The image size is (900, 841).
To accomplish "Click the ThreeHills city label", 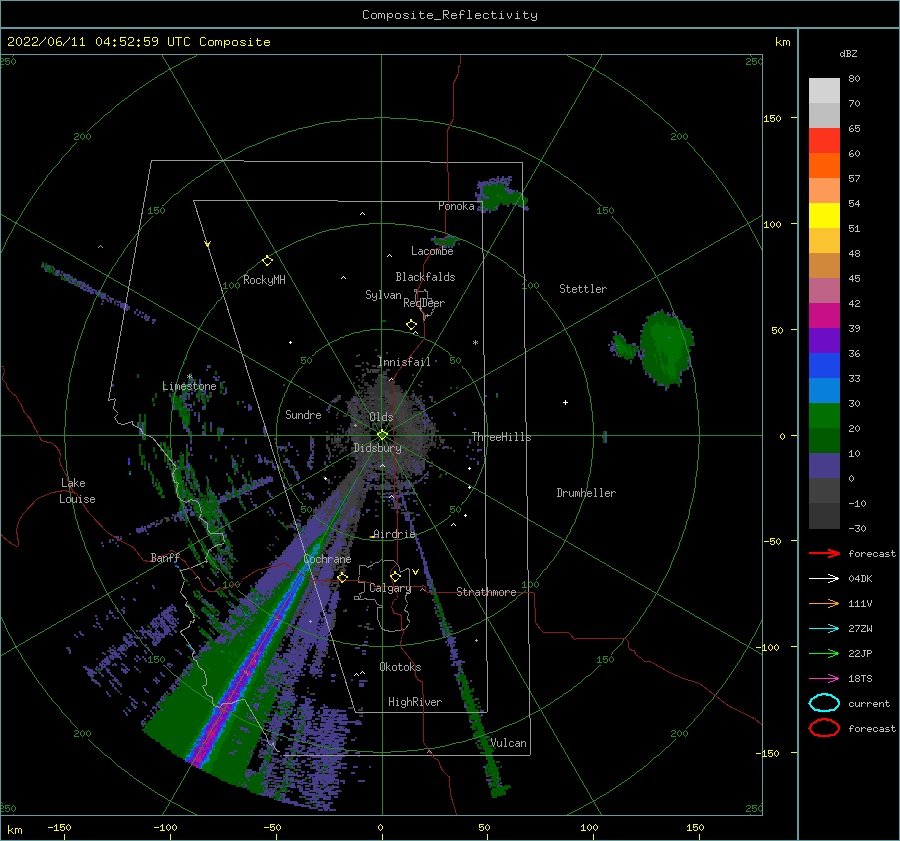I will (501, 437).
